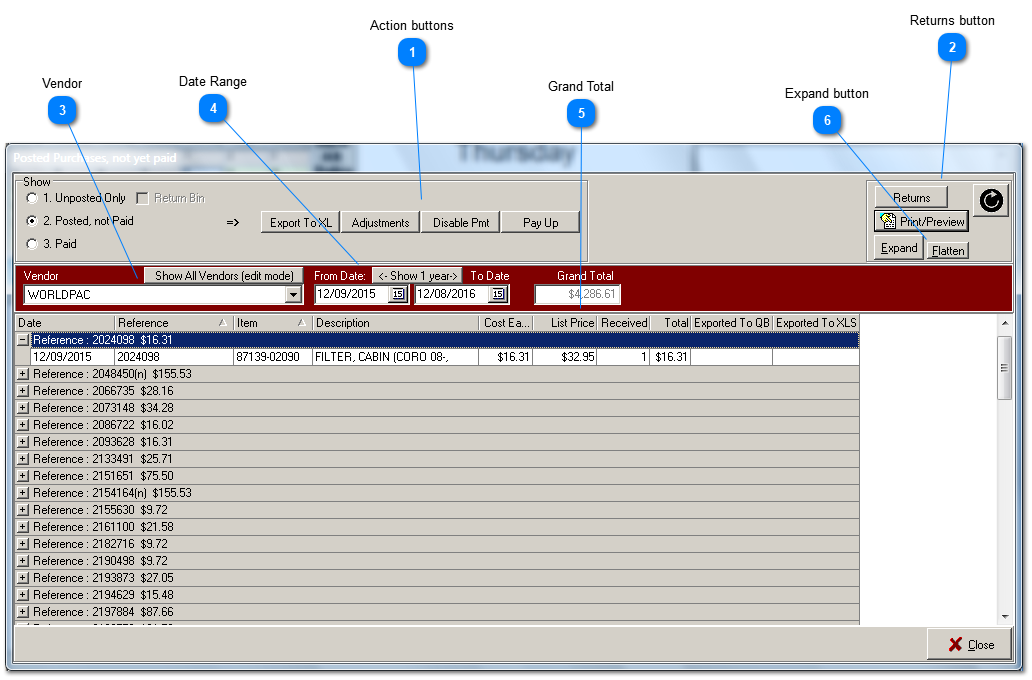The height and width of the screenshot is (680, 1032).
Task: Click the Print/Preview button
Action: tap(921, 221)
